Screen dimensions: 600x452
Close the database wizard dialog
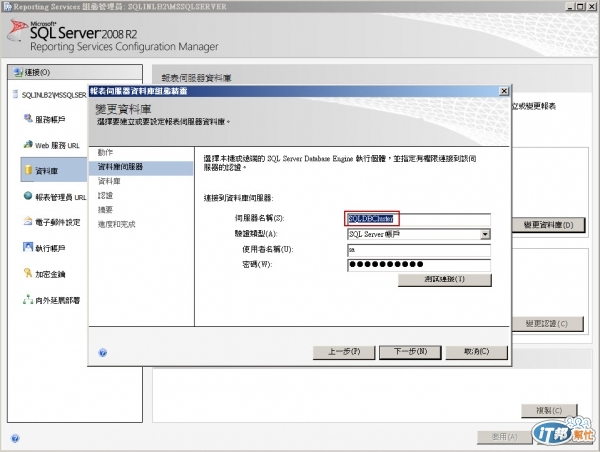pyautogui.click(x=504, y=91)
